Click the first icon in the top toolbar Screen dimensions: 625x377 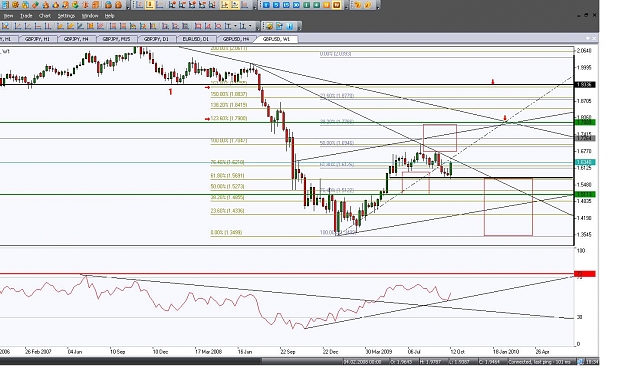coord(6,5)
